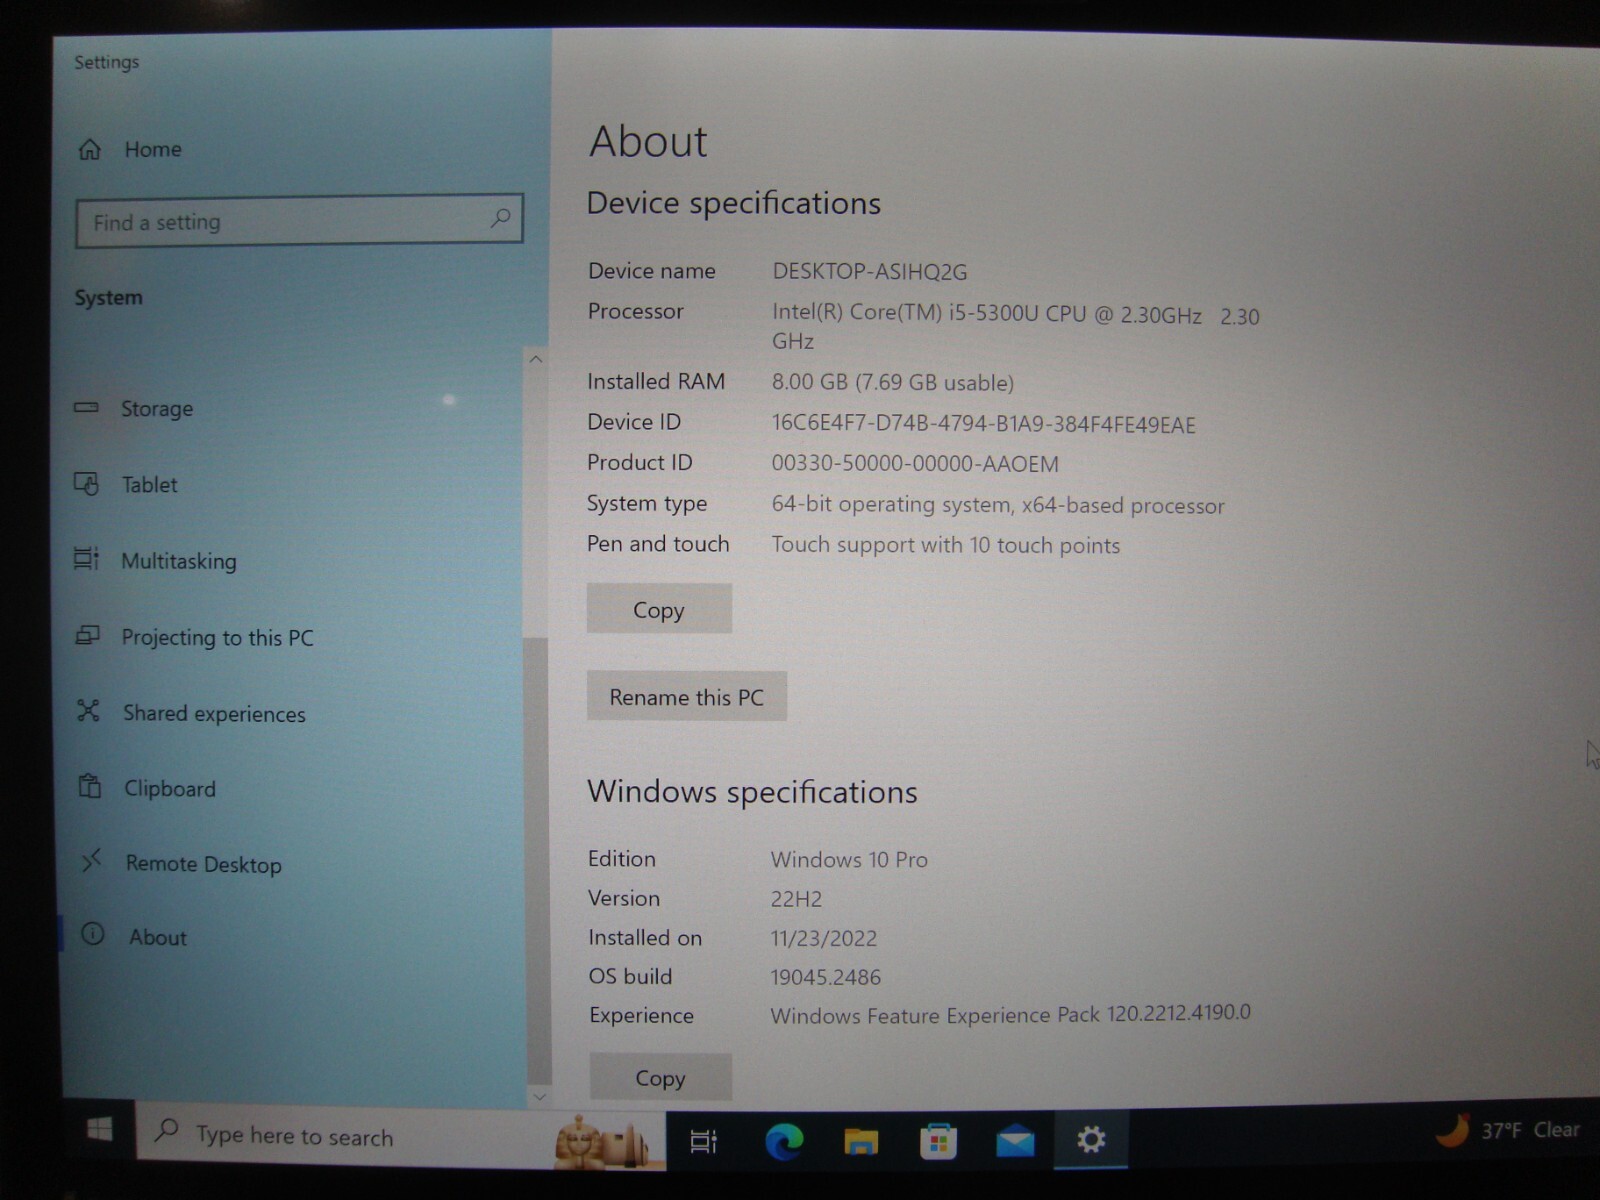Click the Shared experiences icon

coord(88,711)
